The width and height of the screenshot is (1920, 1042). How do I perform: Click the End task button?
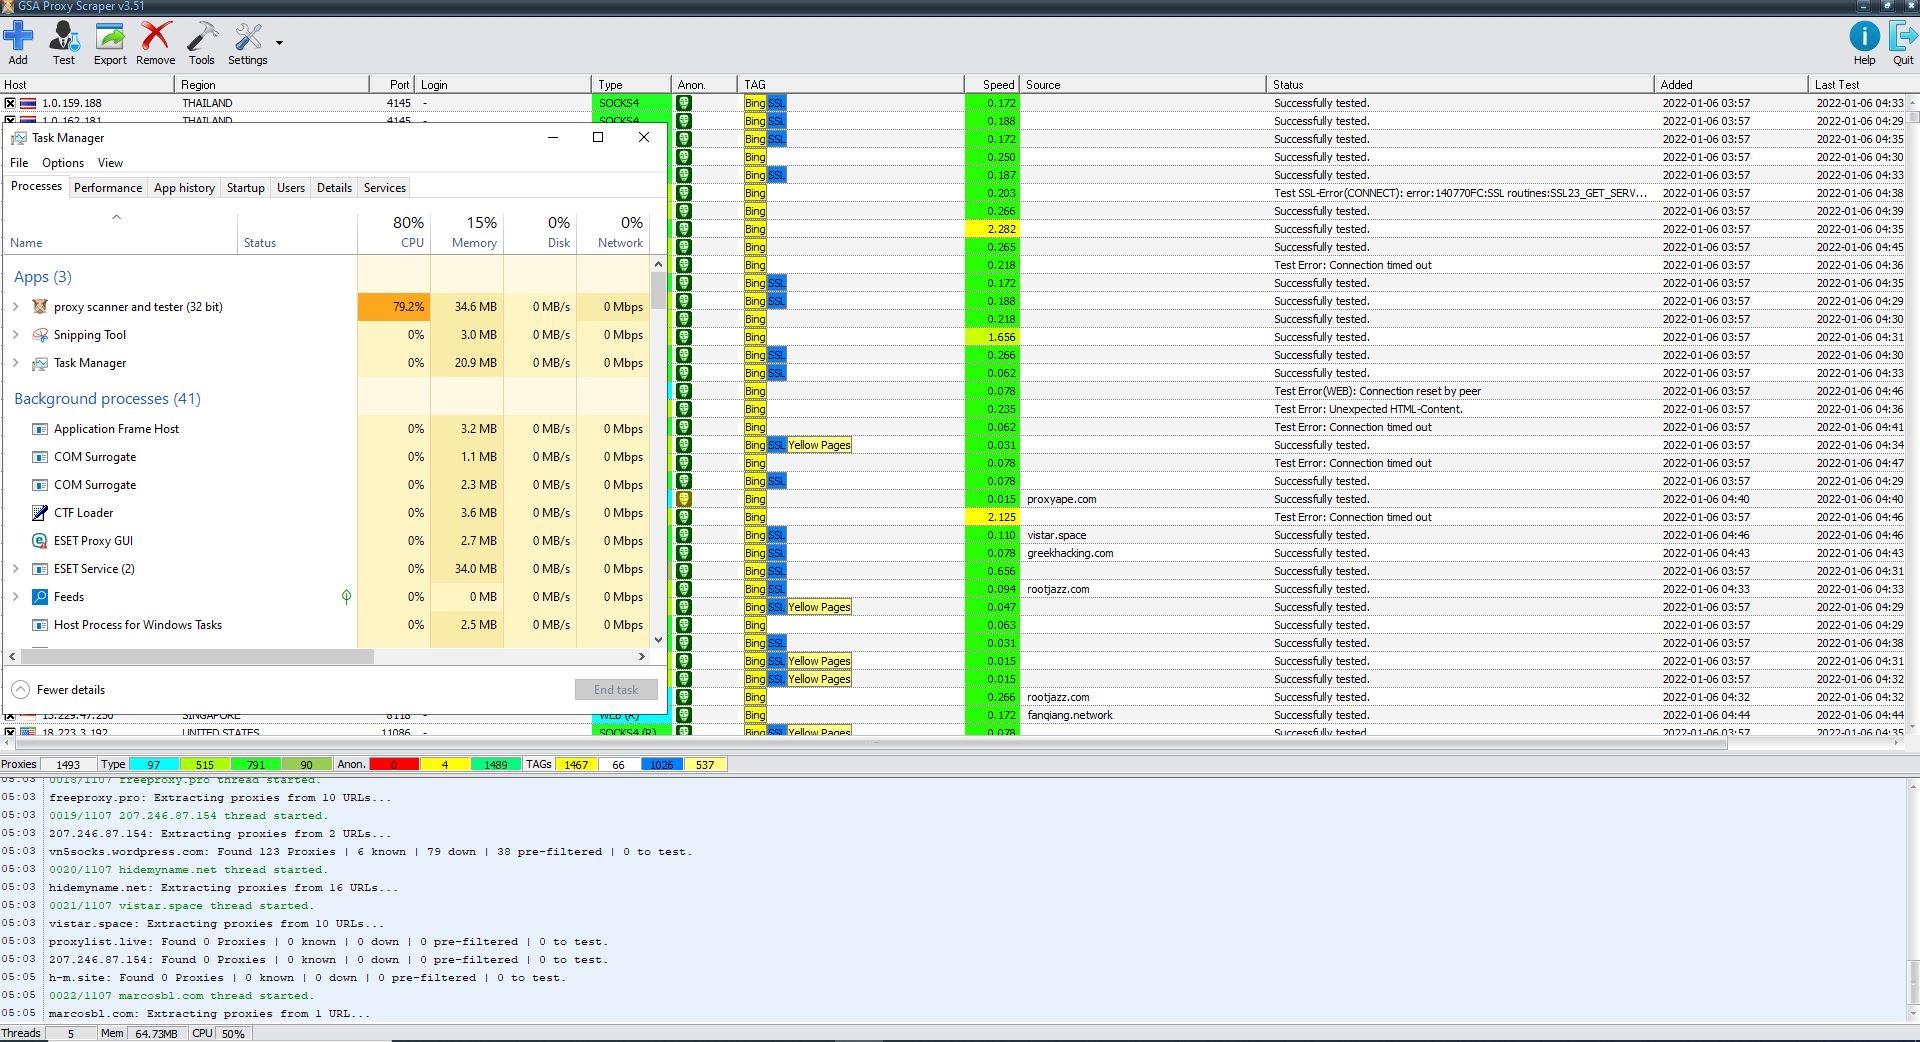616,690
